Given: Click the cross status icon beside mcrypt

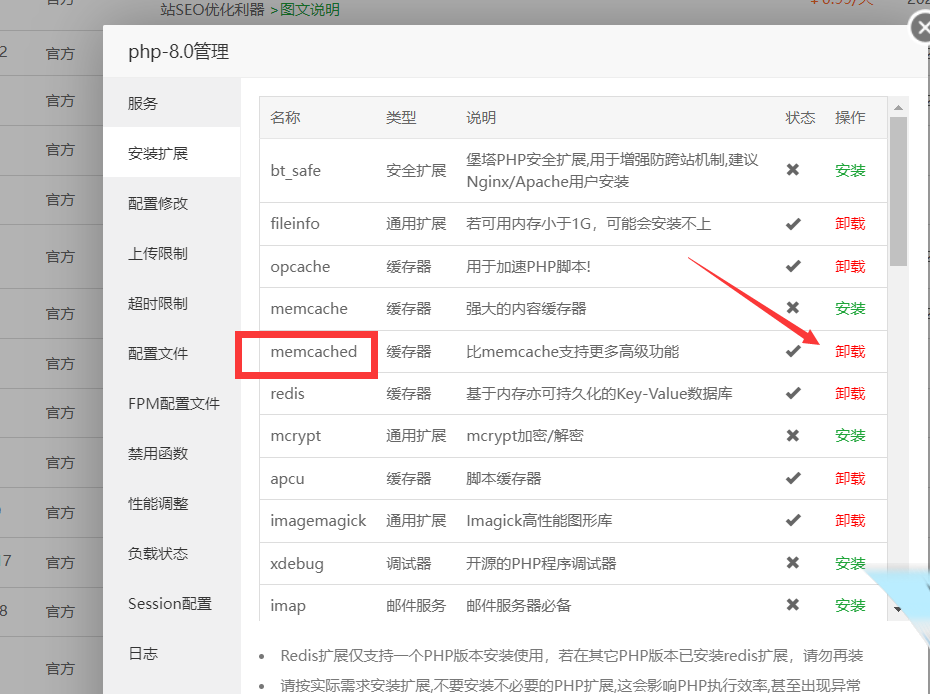Looking at the screenshot, I should click(793, 435).
